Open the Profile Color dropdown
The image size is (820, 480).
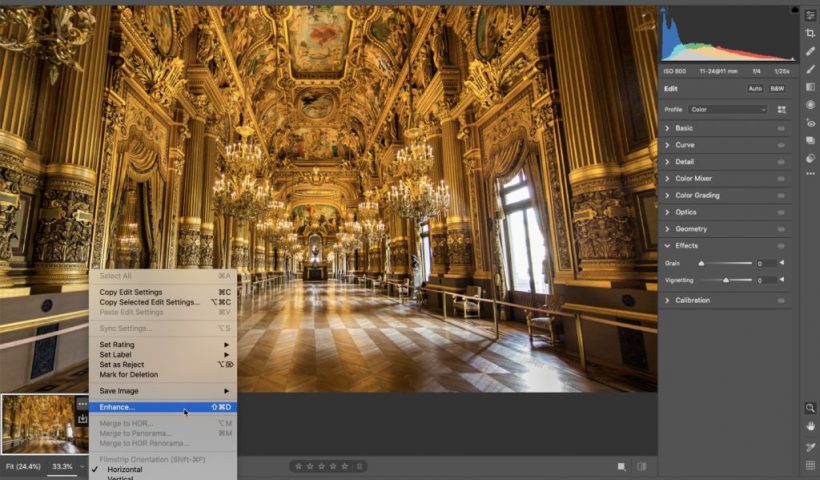click(728, 109)
